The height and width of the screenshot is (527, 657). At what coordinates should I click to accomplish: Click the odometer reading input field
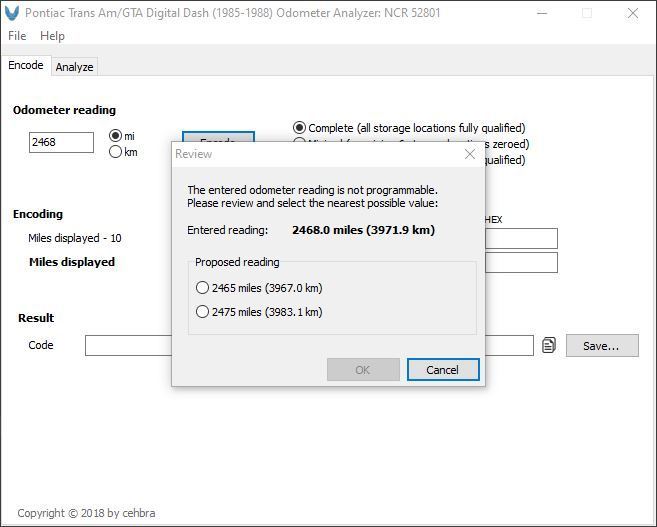tap(61, 142)
